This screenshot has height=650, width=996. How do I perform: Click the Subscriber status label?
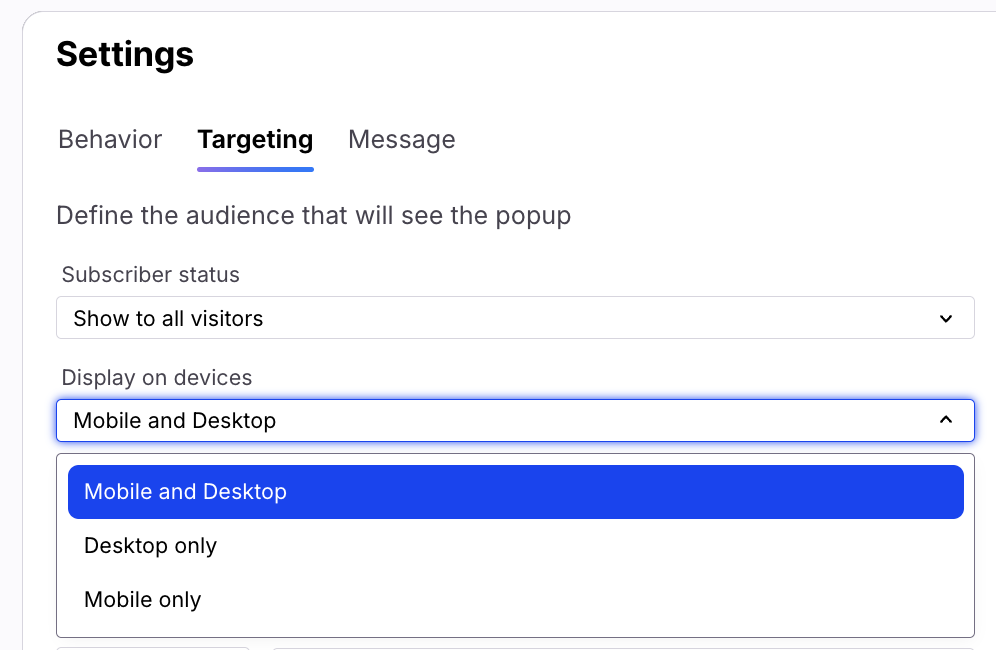151,274
